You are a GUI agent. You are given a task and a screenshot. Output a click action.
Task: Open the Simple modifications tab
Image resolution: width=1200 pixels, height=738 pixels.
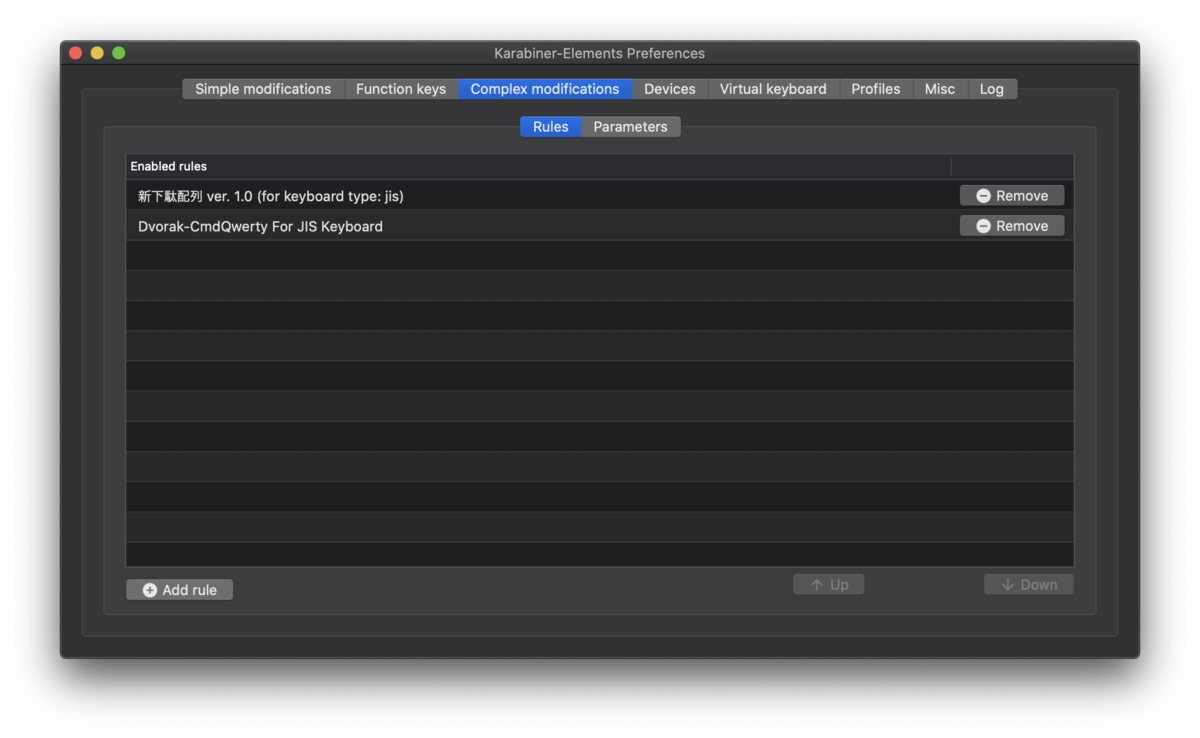263,89
